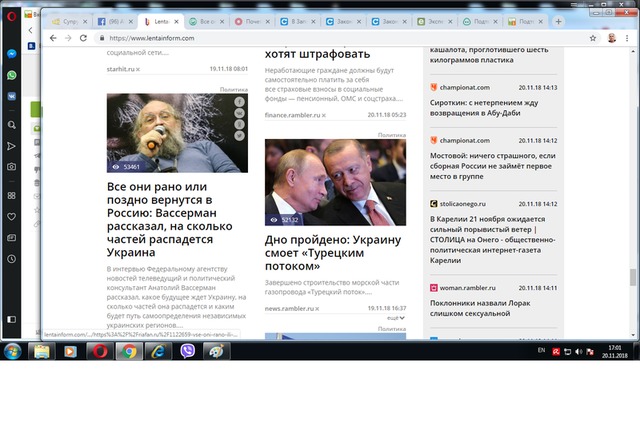The height and width of the screenshot is (422, 640).
Task: Click the Putin and Erdogan photo thumbnail
Action: coord(335,182)
